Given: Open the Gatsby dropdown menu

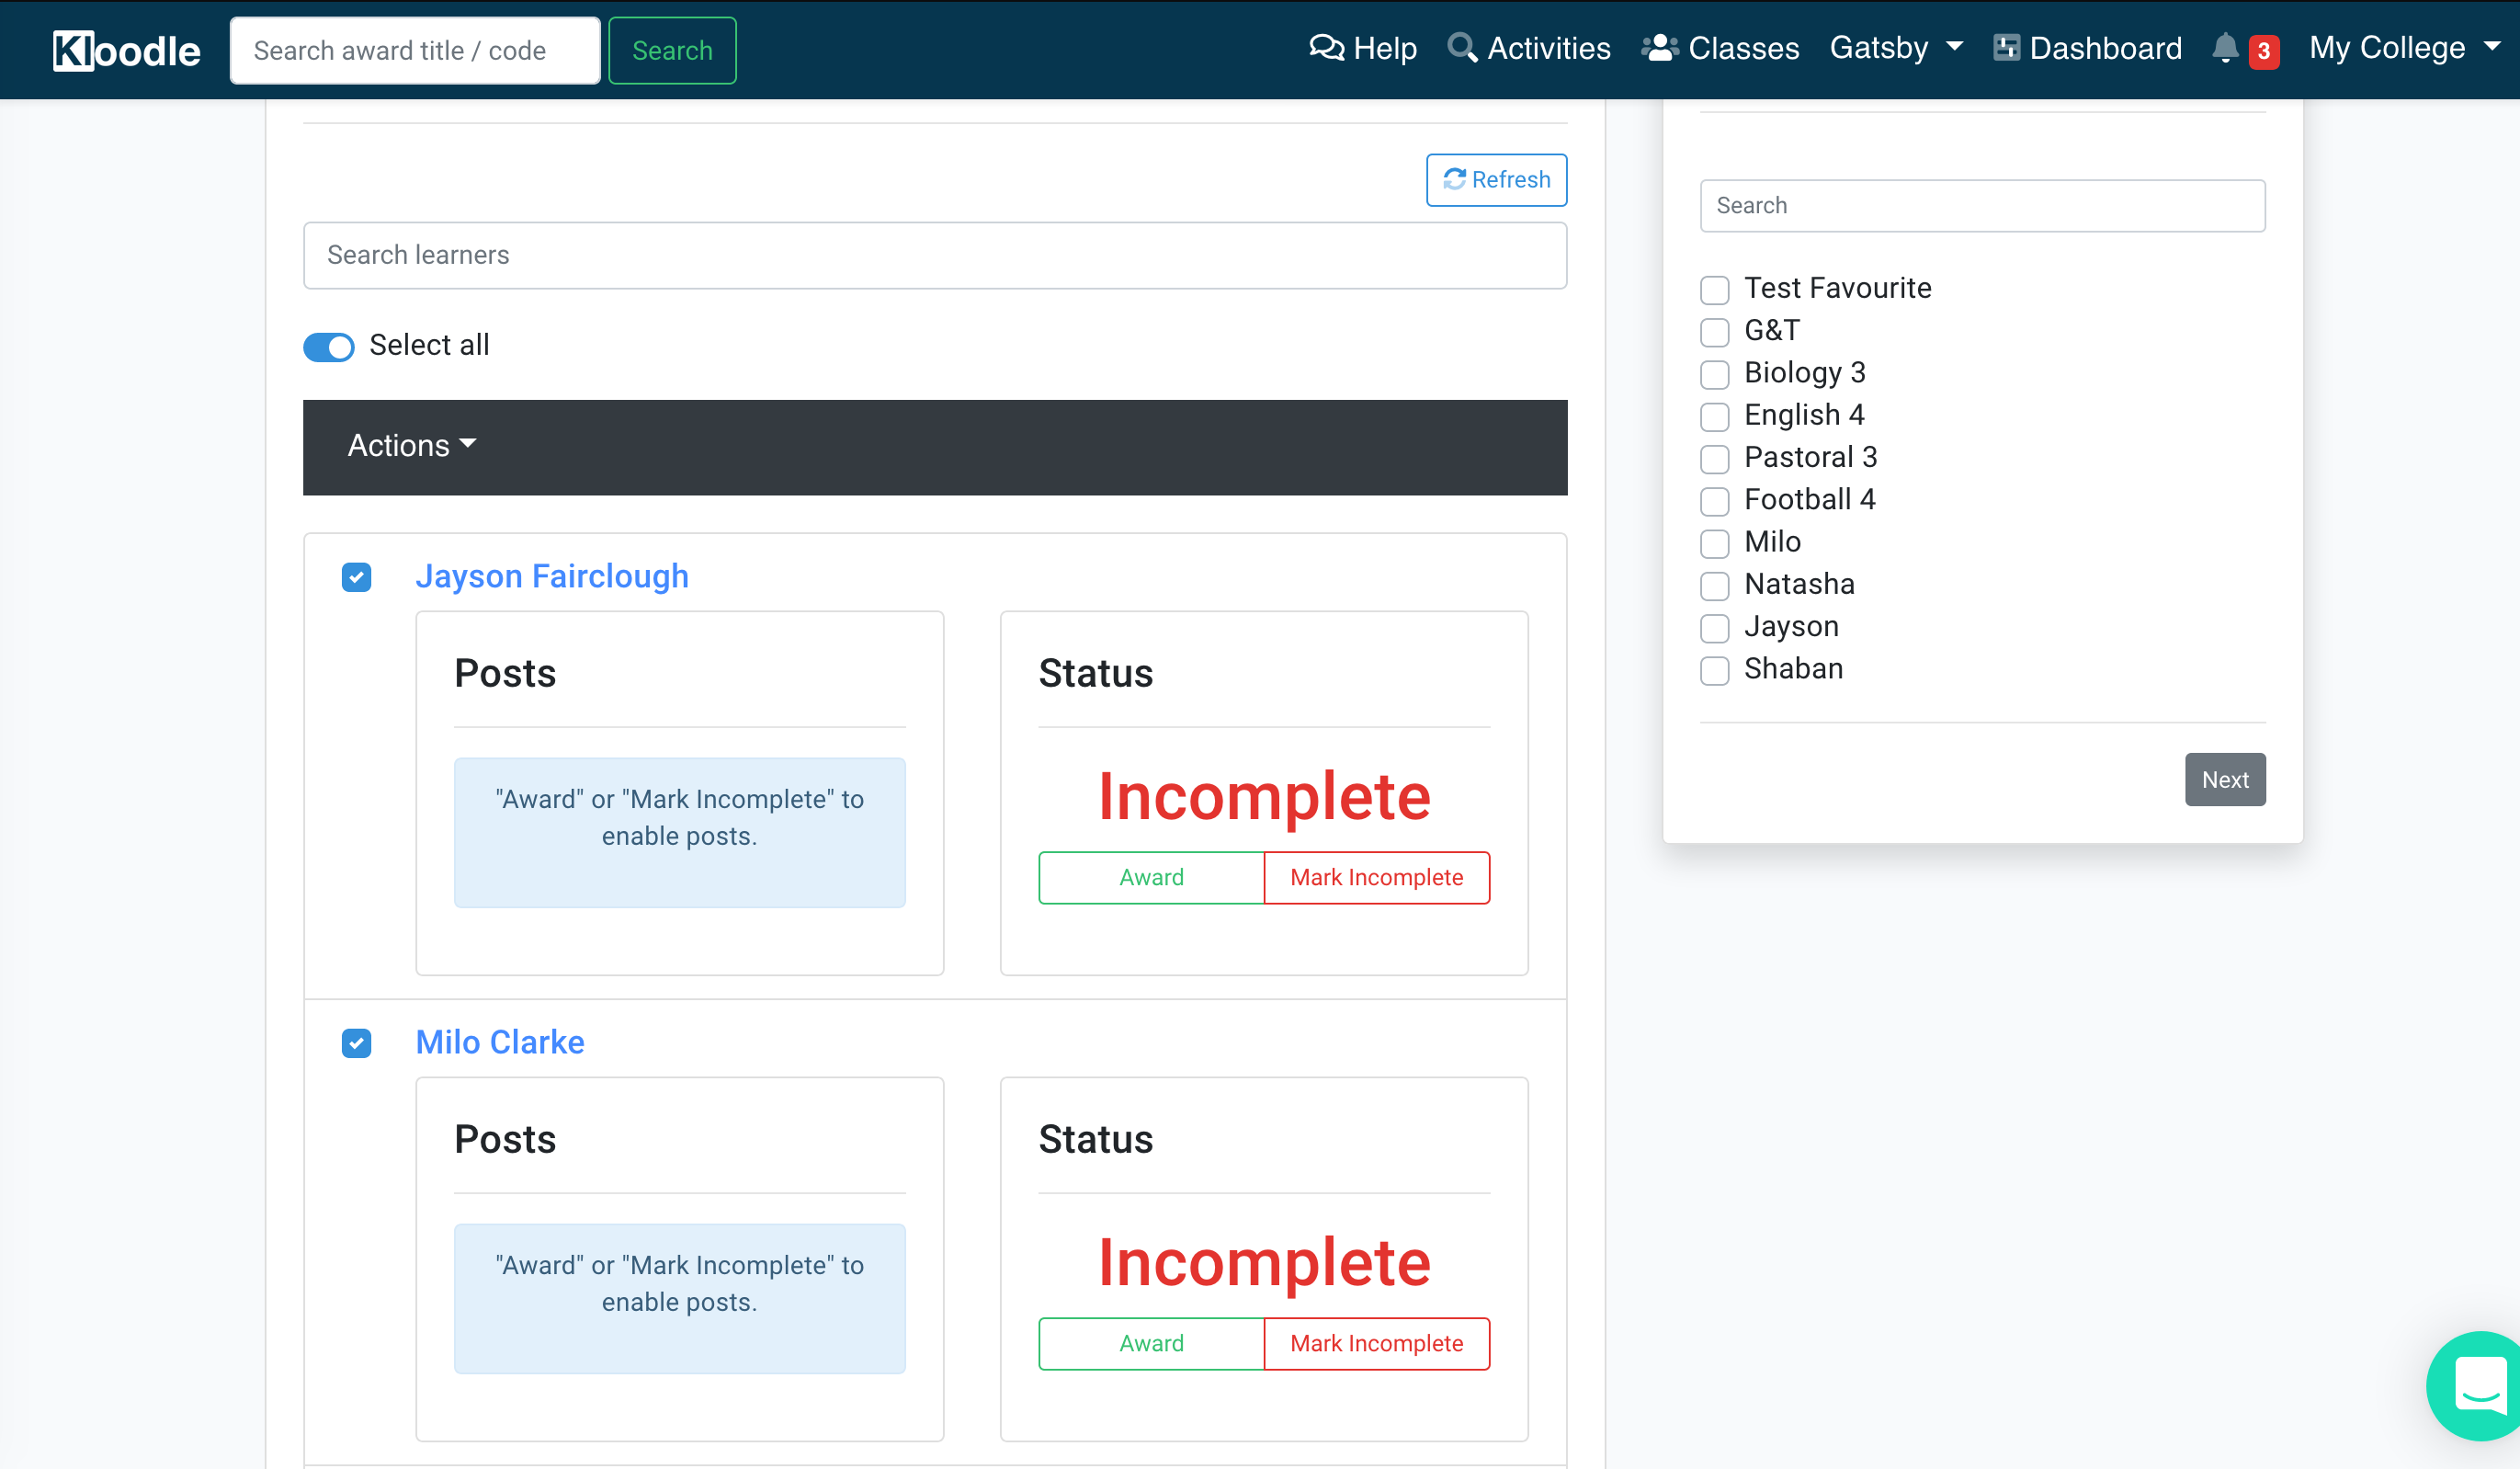Looking at the screenshot, I should 1895,48.
